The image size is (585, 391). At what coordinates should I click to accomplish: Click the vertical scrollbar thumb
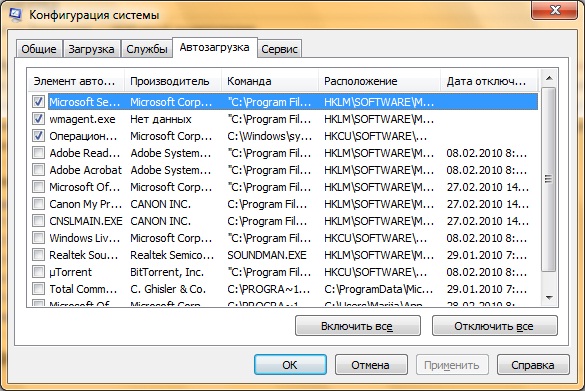click(x=549, y=179)
